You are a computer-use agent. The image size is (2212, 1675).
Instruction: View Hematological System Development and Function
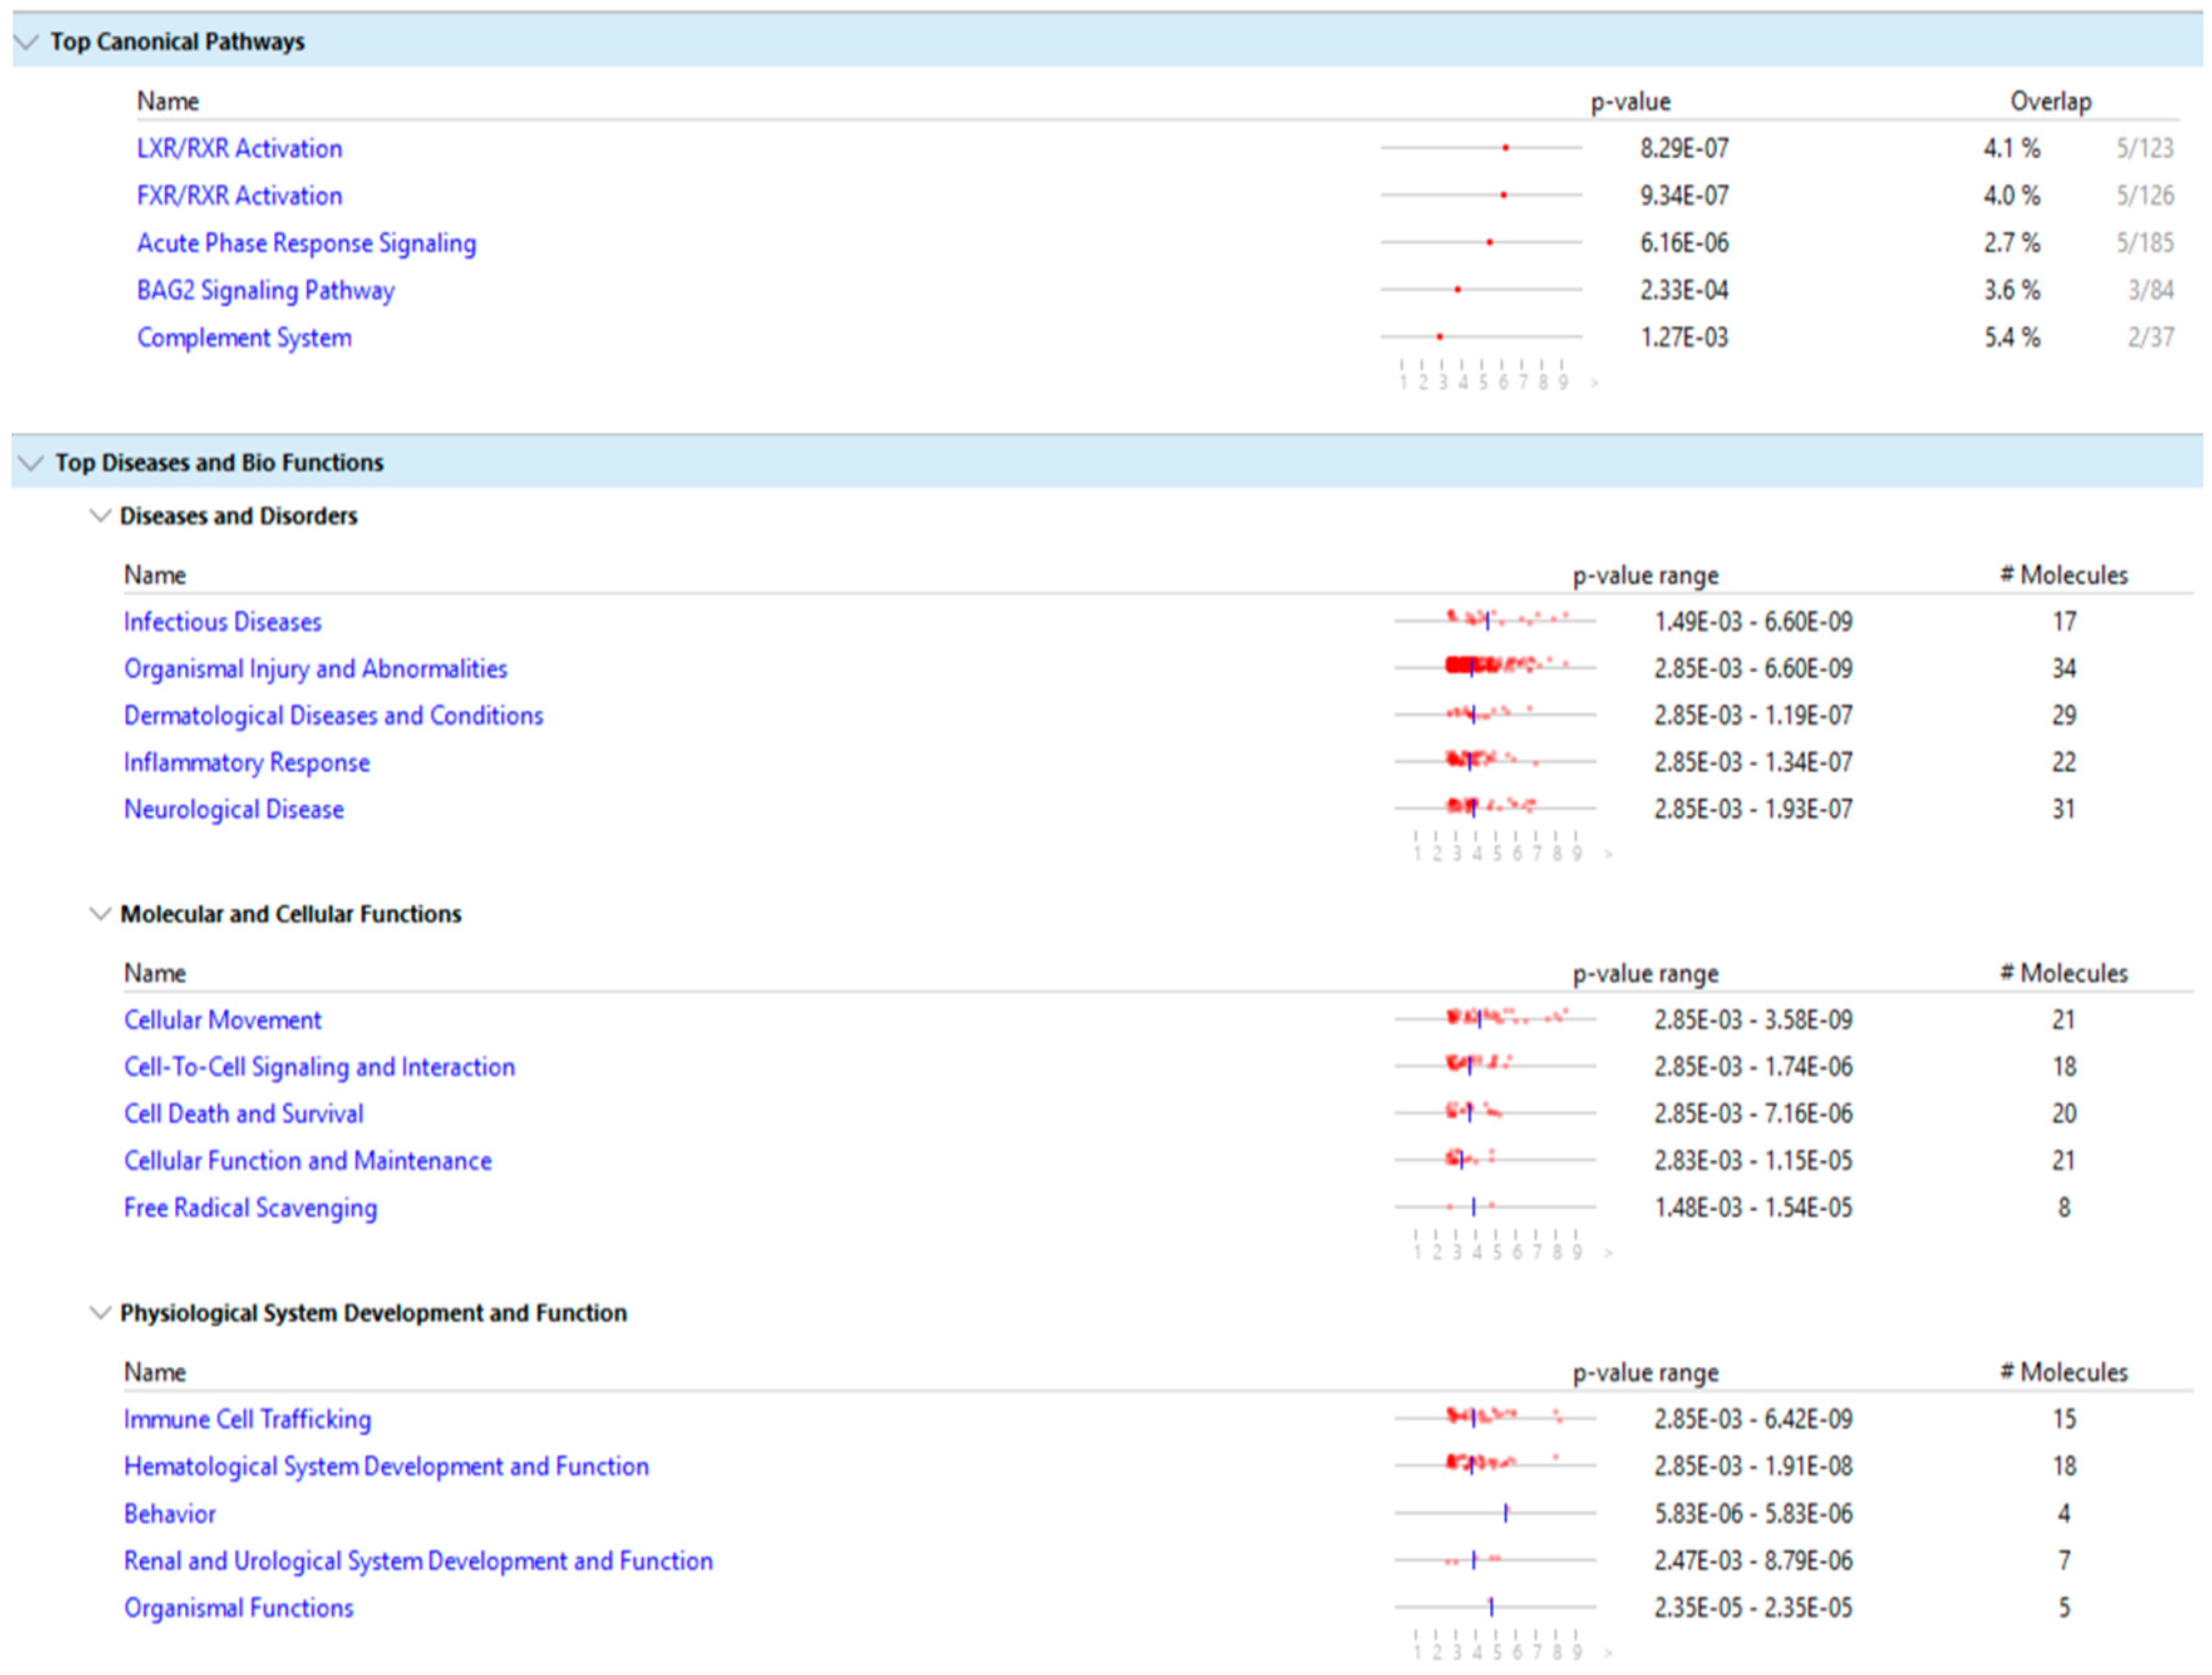[385, 1466]
